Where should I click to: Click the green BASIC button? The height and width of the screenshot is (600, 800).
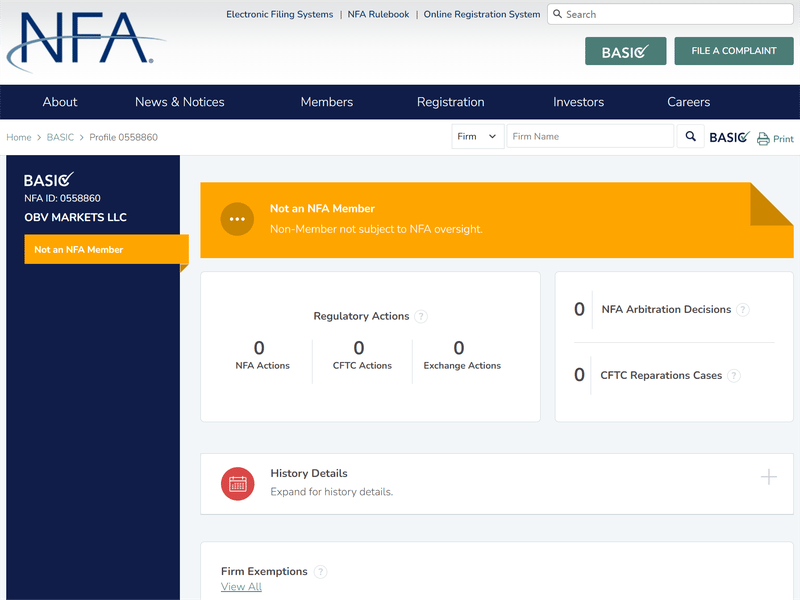[x=626, y=51]
